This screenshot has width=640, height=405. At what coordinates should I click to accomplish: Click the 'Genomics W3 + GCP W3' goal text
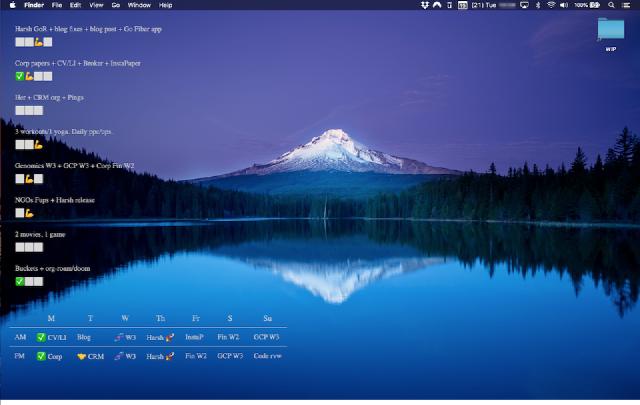74,166
